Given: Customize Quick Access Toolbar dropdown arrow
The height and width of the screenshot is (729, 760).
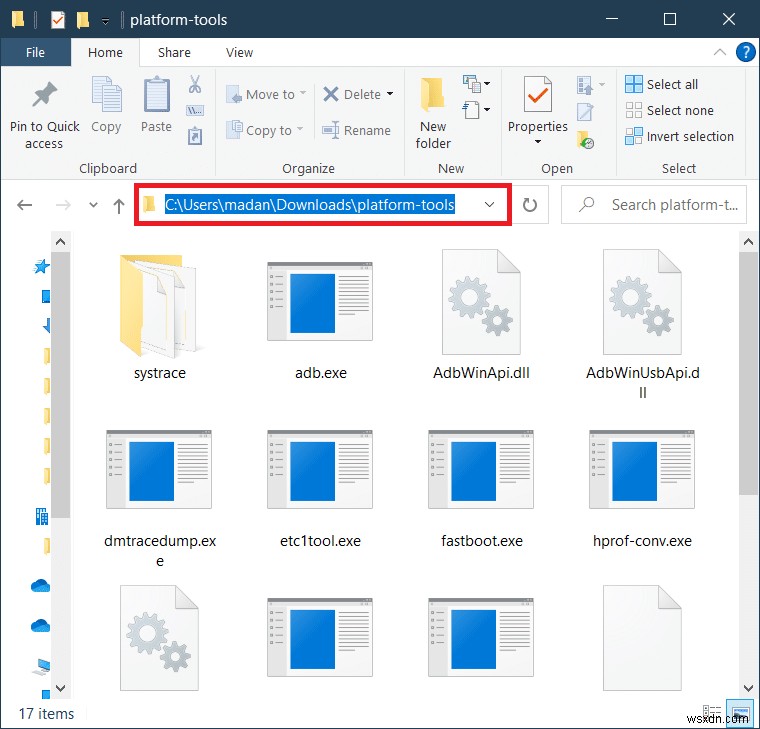Looking at the screenshot, I should [x=105, y=21].
